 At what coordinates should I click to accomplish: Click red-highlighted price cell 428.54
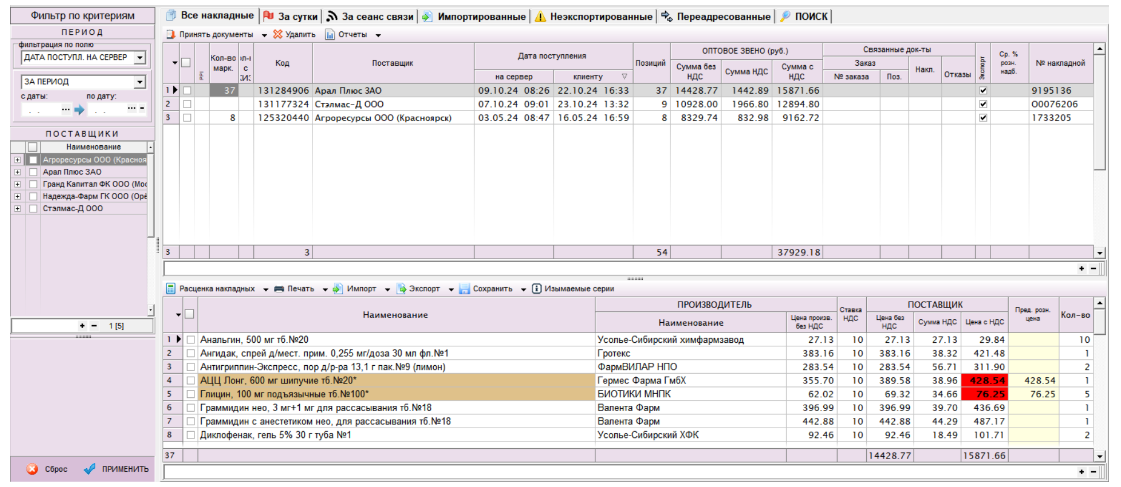click(x=985, y=381)
